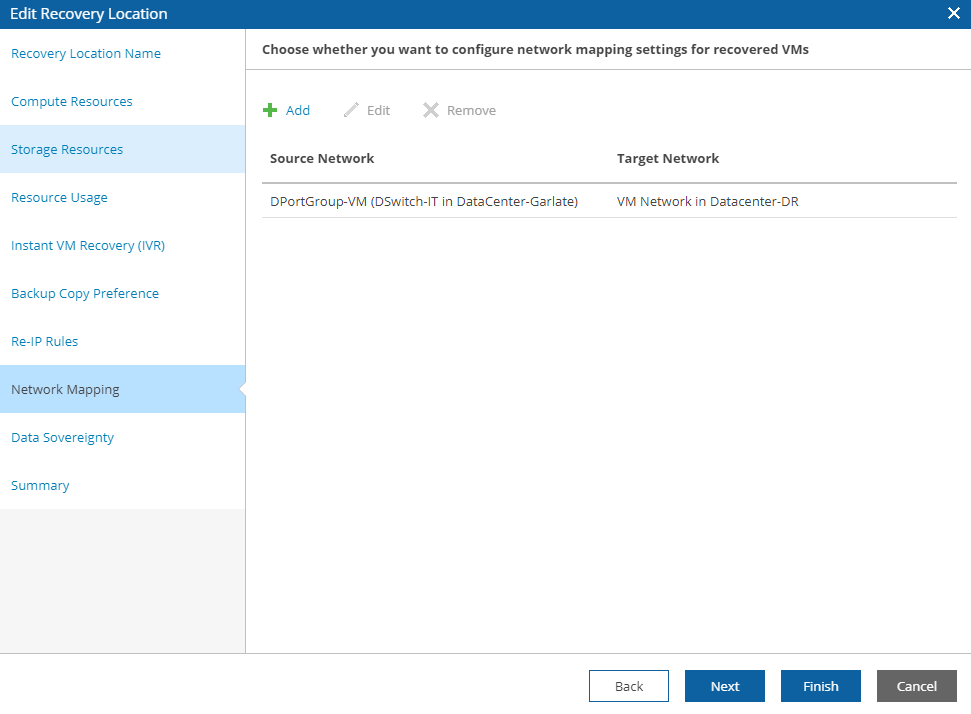Open Backup Copy Preference step
This screenshot has height=714, width=971.
click(x=85, y=294)
